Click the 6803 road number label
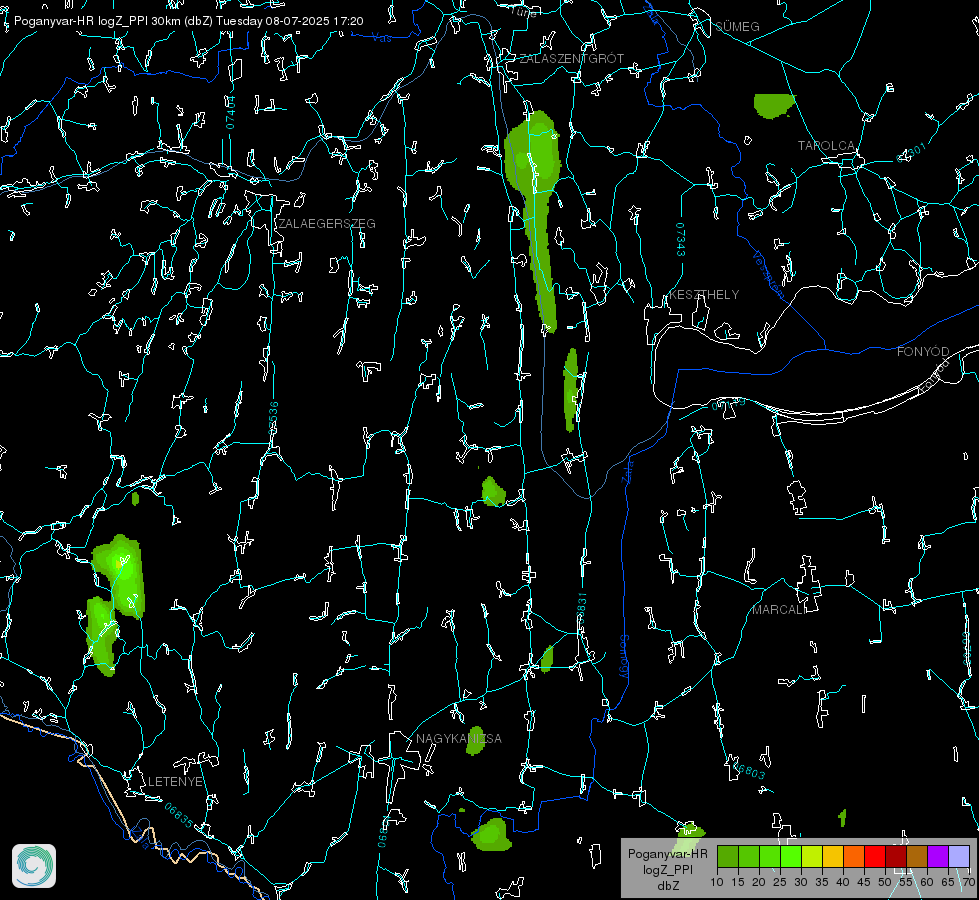Viewport: 979px width, 900px height. [x=749, y=770]
